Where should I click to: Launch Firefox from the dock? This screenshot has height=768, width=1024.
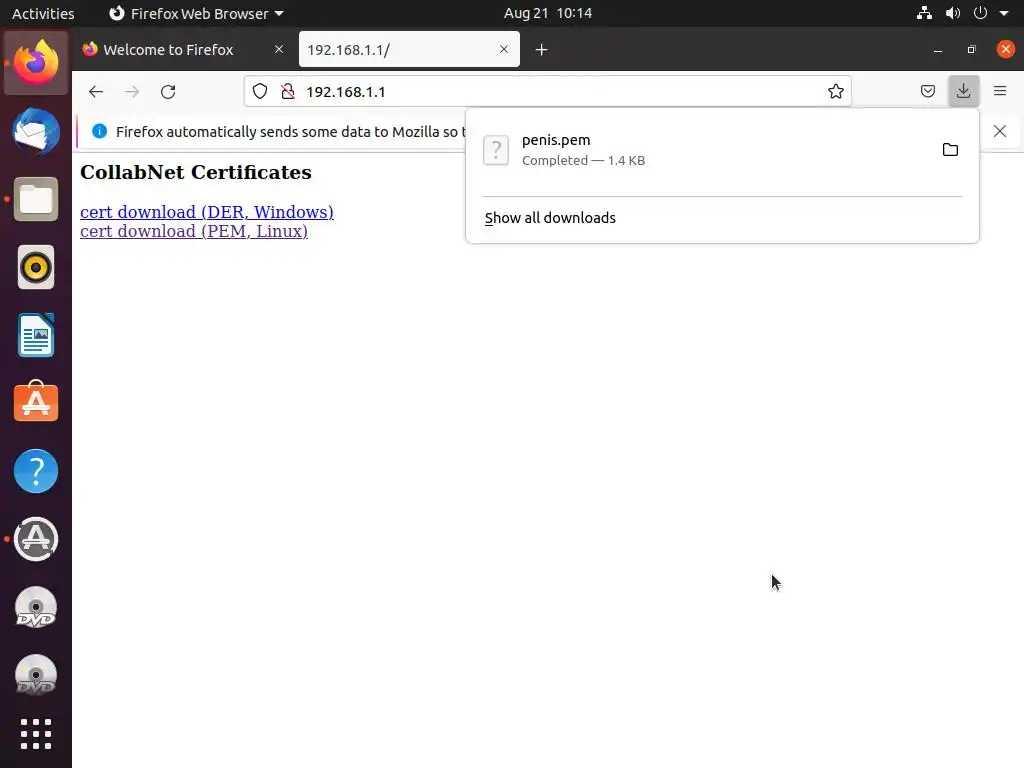tap(36, 63)
